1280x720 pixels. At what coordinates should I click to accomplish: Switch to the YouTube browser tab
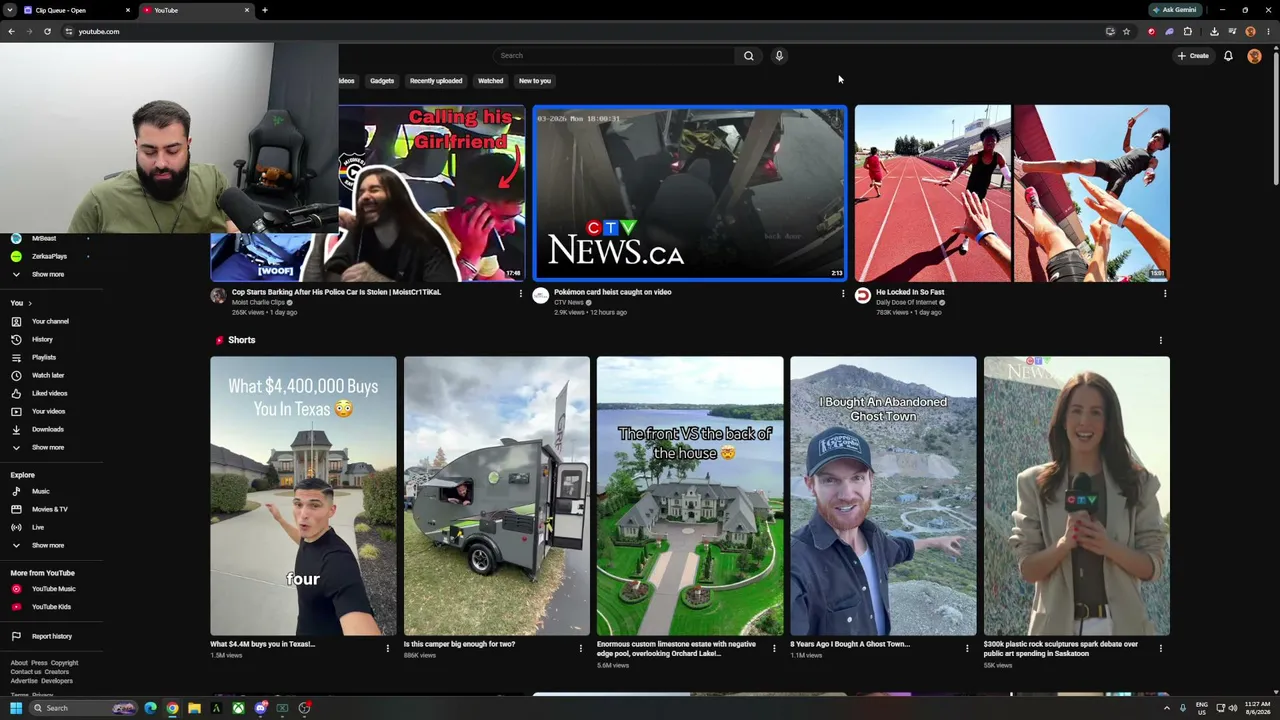tap(196, 10)
